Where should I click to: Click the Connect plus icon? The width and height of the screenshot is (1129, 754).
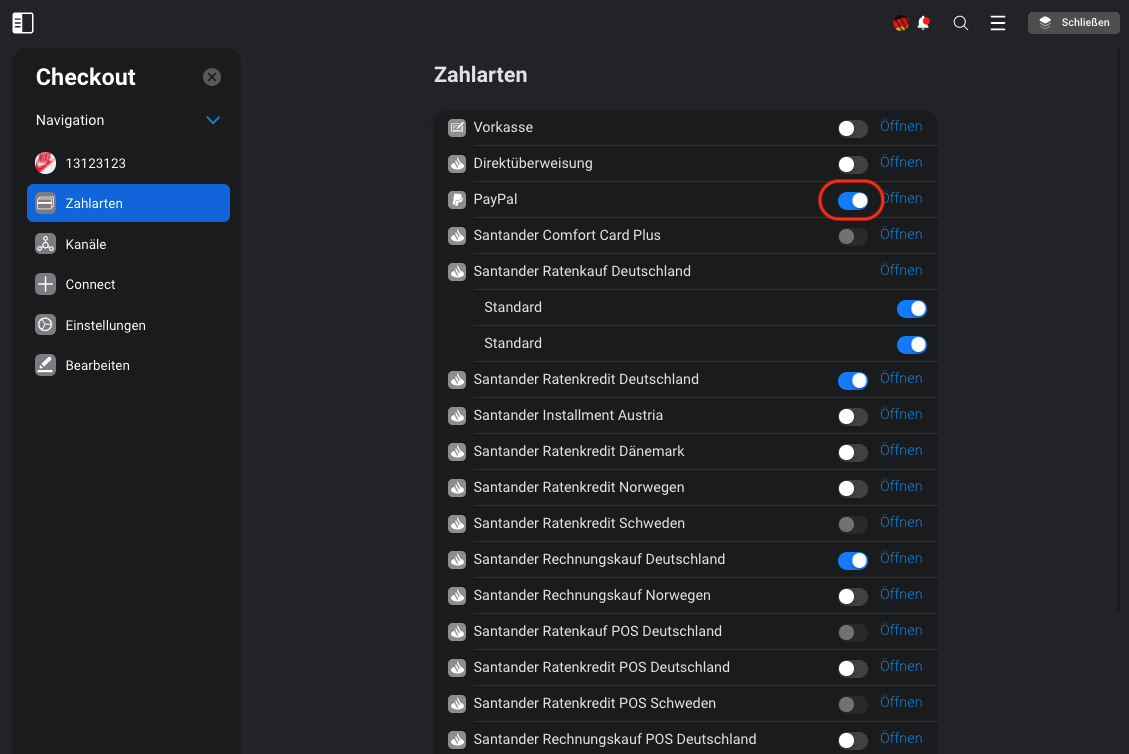tap(45, 284)
